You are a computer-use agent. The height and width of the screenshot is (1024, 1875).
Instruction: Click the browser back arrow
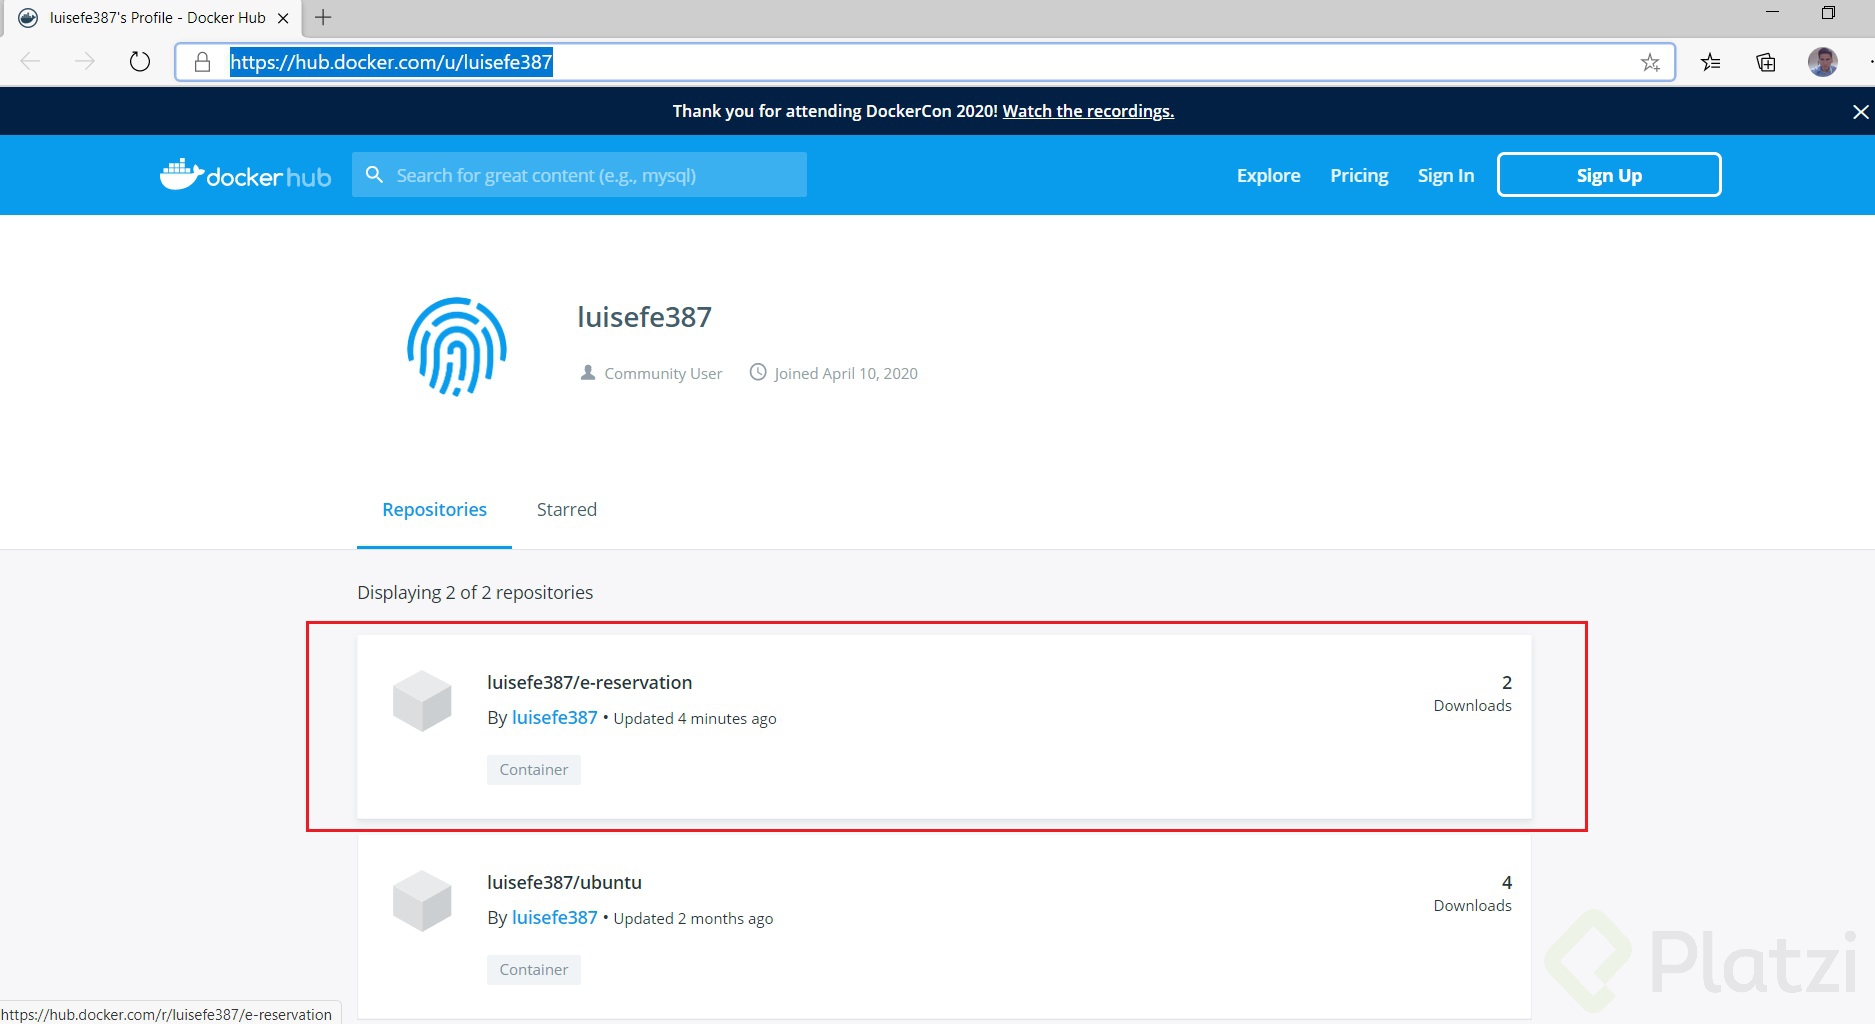tap(30, 62)
